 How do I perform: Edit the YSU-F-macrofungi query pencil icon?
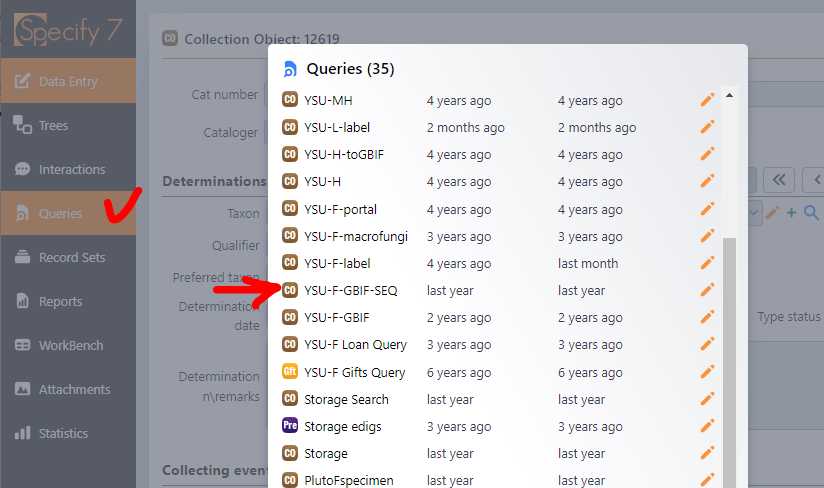click(707, 236)
